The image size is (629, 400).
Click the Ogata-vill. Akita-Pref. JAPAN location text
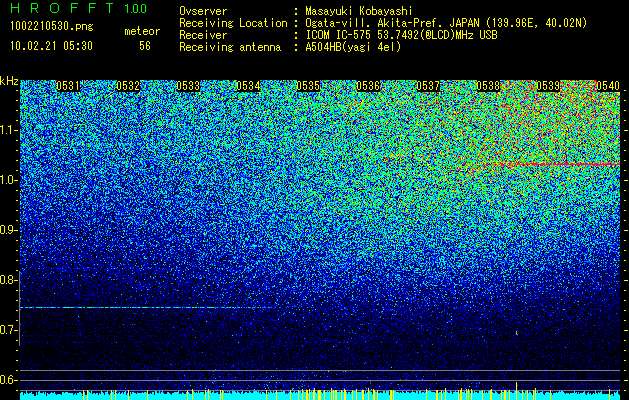pyautogui.click(x=446, y=23)
